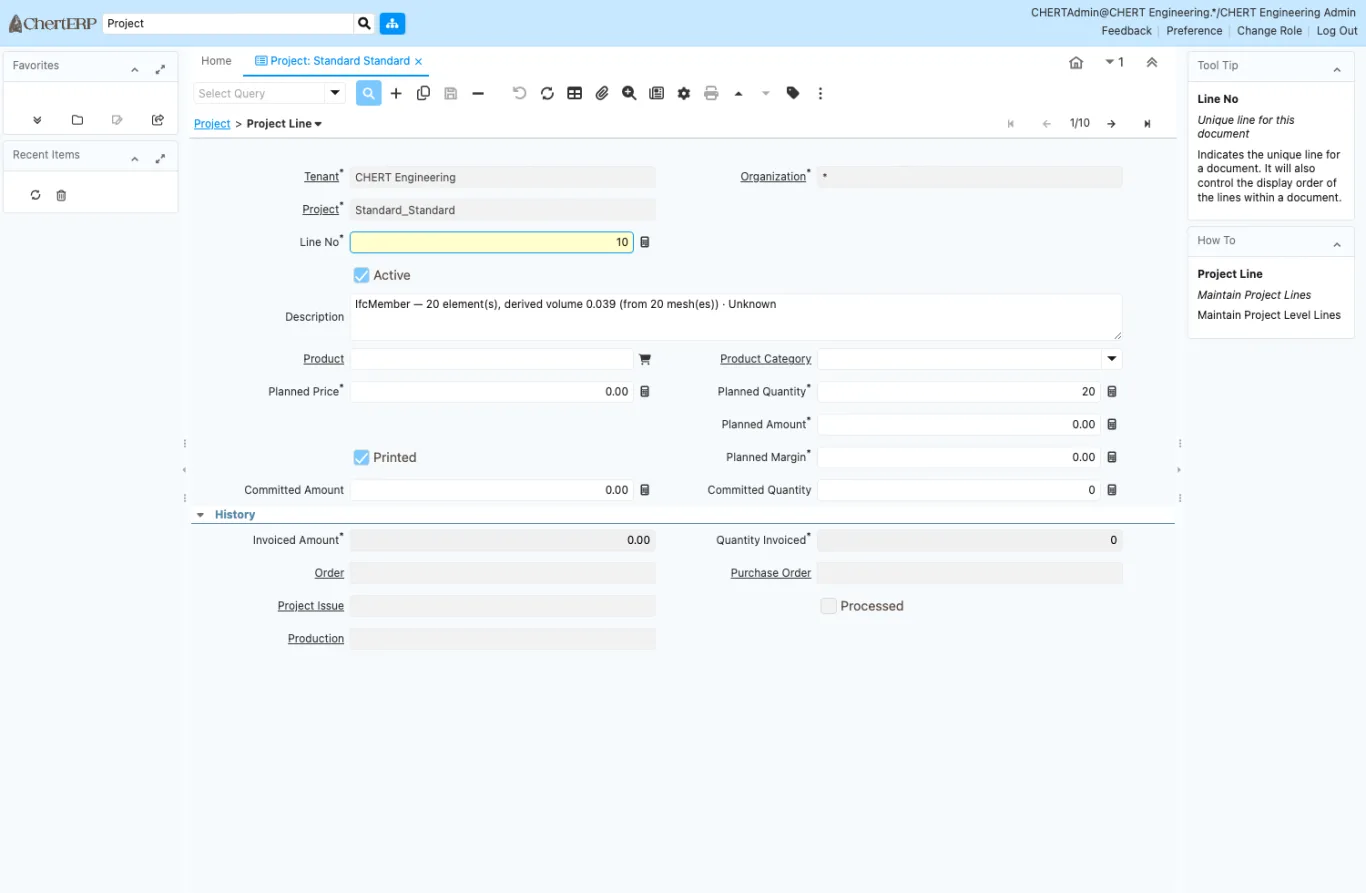Open calculator for Planned Quantity field

tap(1111, 392)
